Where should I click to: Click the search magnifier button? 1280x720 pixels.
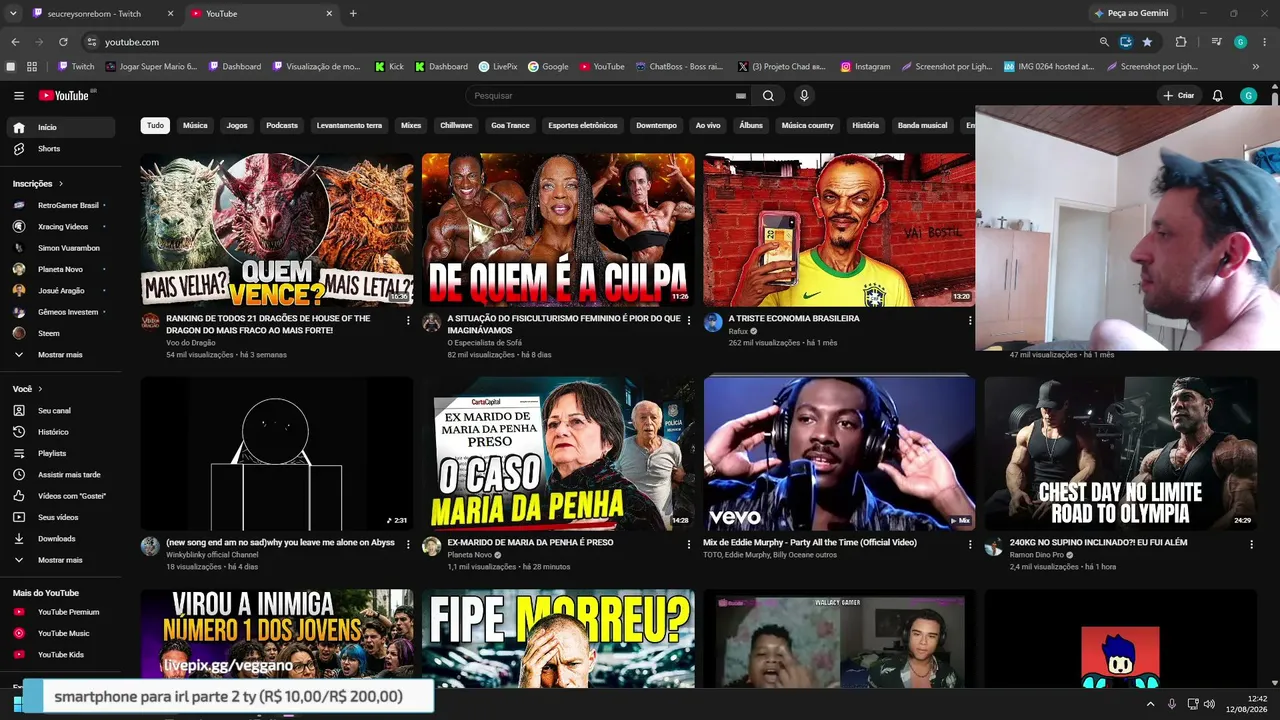coord(768,96)
